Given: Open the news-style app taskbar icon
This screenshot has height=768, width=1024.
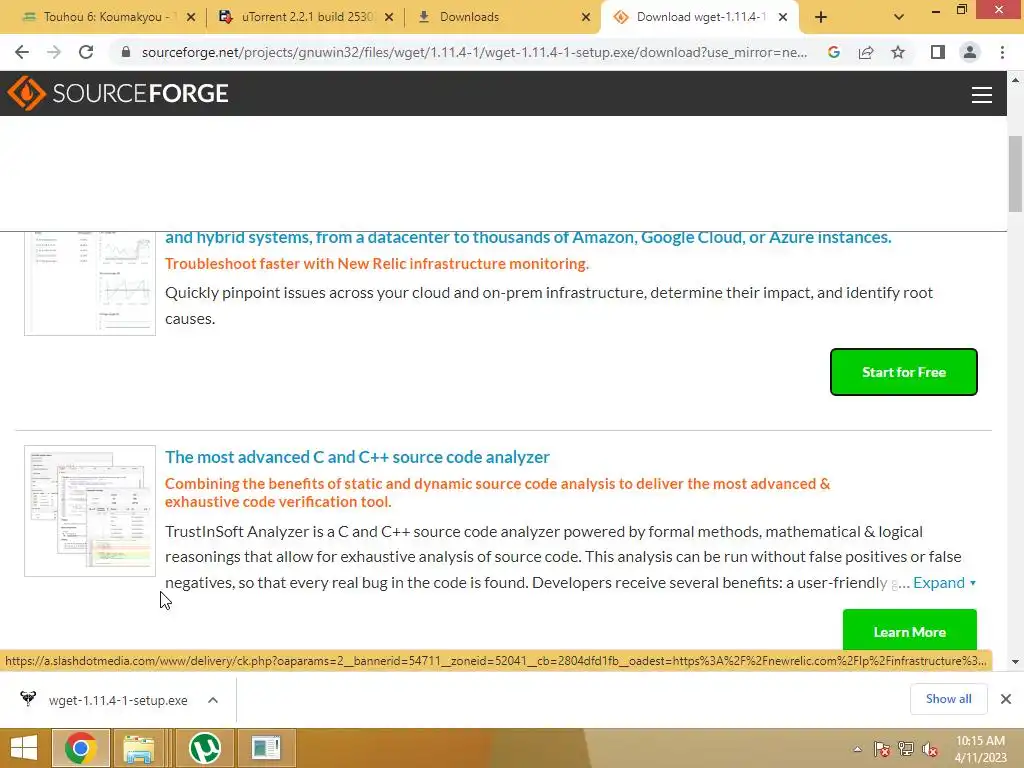Looking at the screenshot, I should (x=266, y=748).
